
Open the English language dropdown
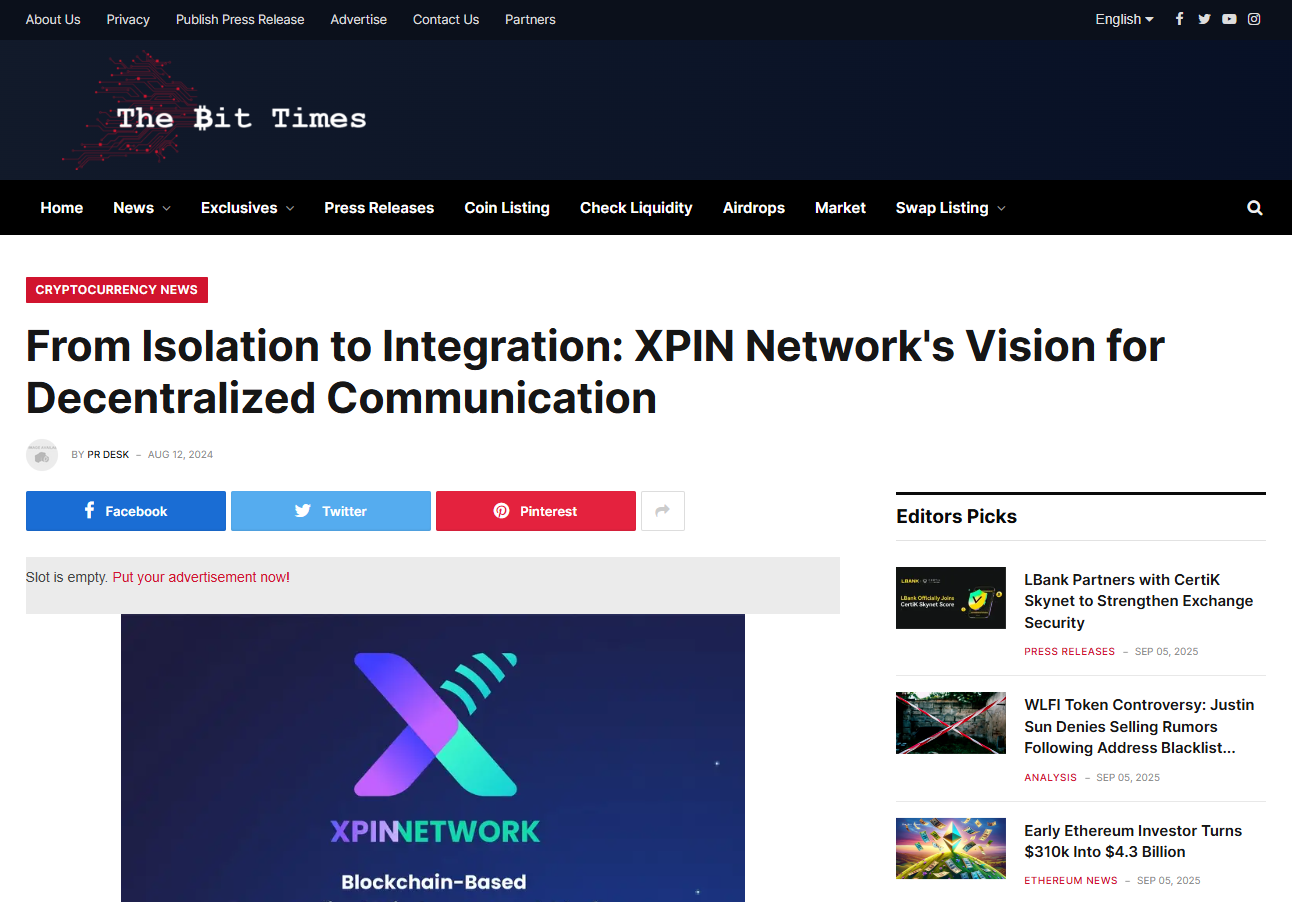click(1124, 19)
